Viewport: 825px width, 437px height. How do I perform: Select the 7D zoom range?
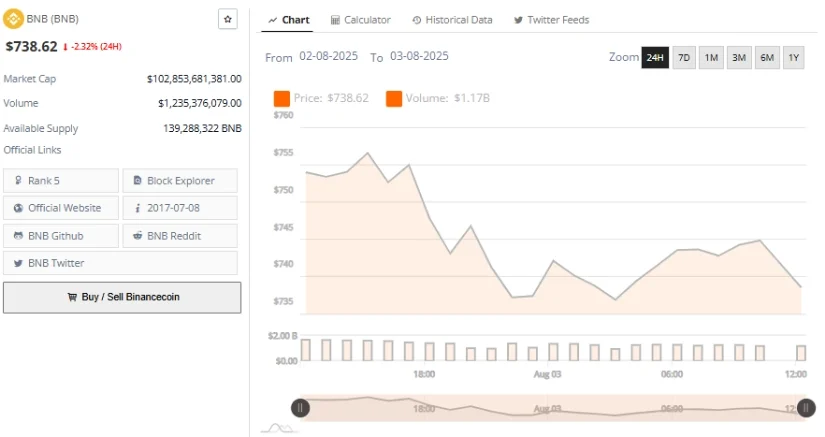pyautogui.click(x=684, y=58)
